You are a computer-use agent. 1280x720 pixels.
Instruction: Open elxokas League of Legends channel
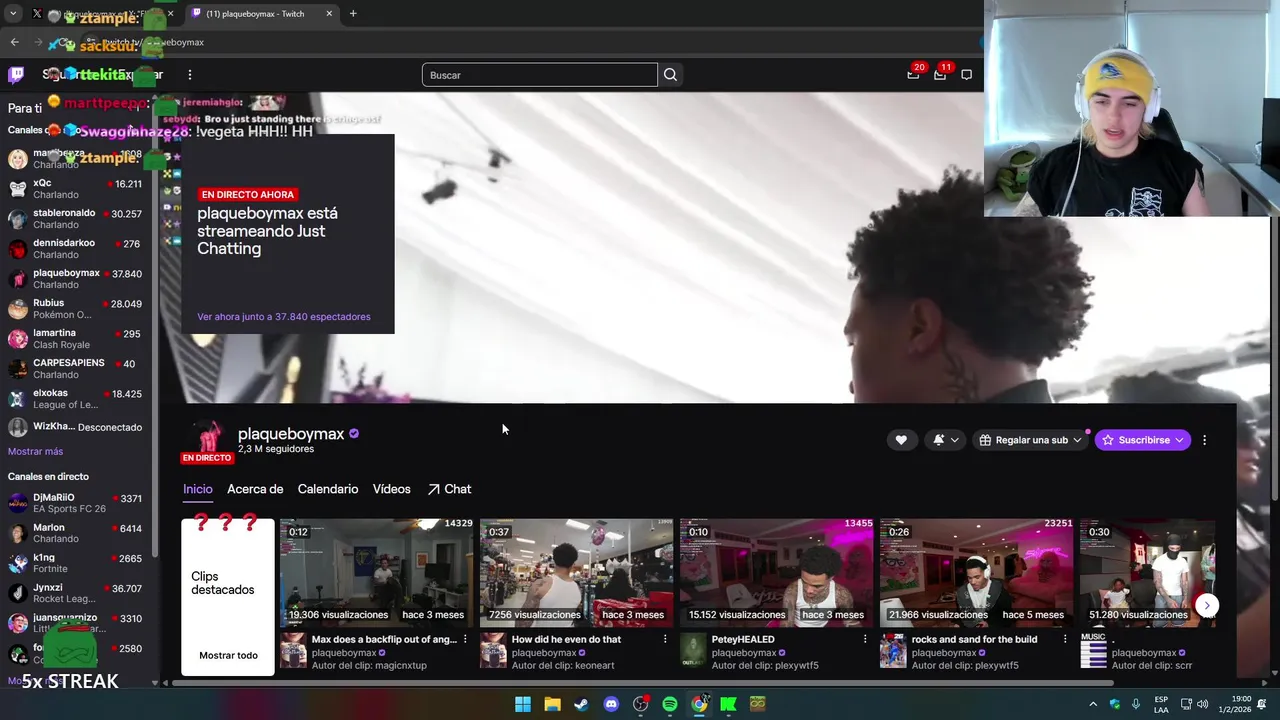(76, 399)
